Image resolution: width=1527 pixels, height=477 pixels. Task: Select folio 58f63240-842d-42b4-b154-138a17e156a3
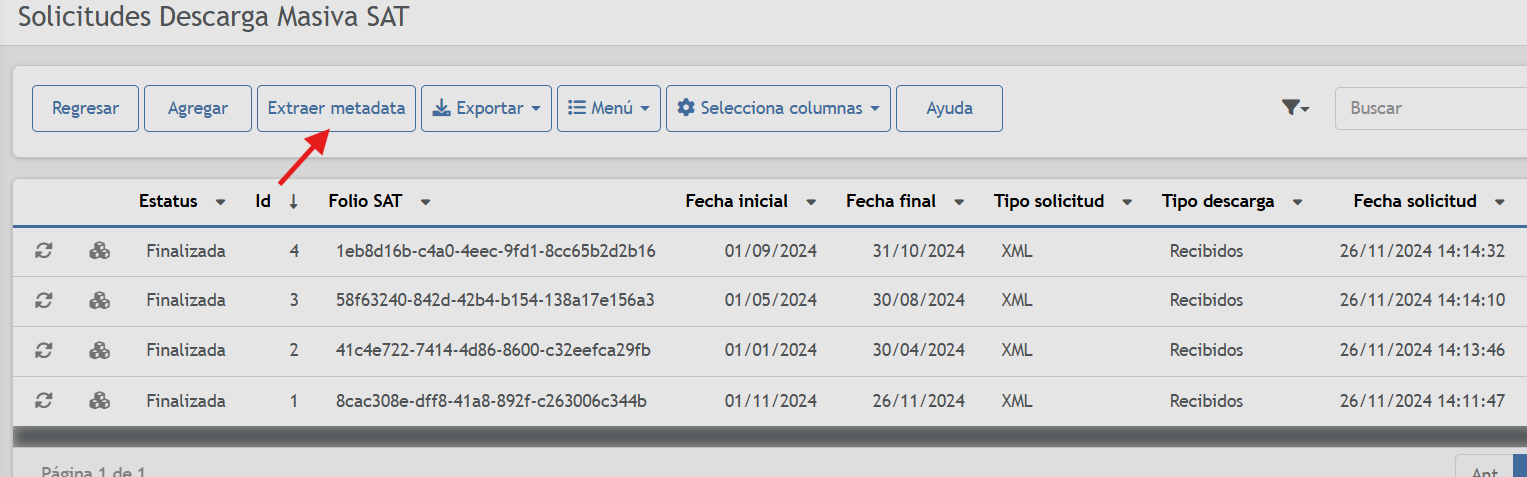coord(495,300)
